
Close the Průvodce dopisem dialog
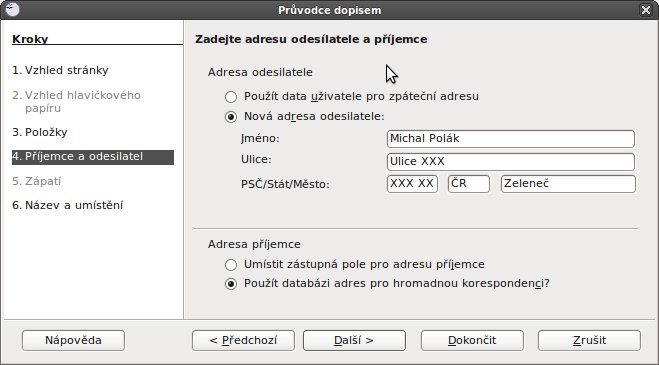(x=646, y=10)
